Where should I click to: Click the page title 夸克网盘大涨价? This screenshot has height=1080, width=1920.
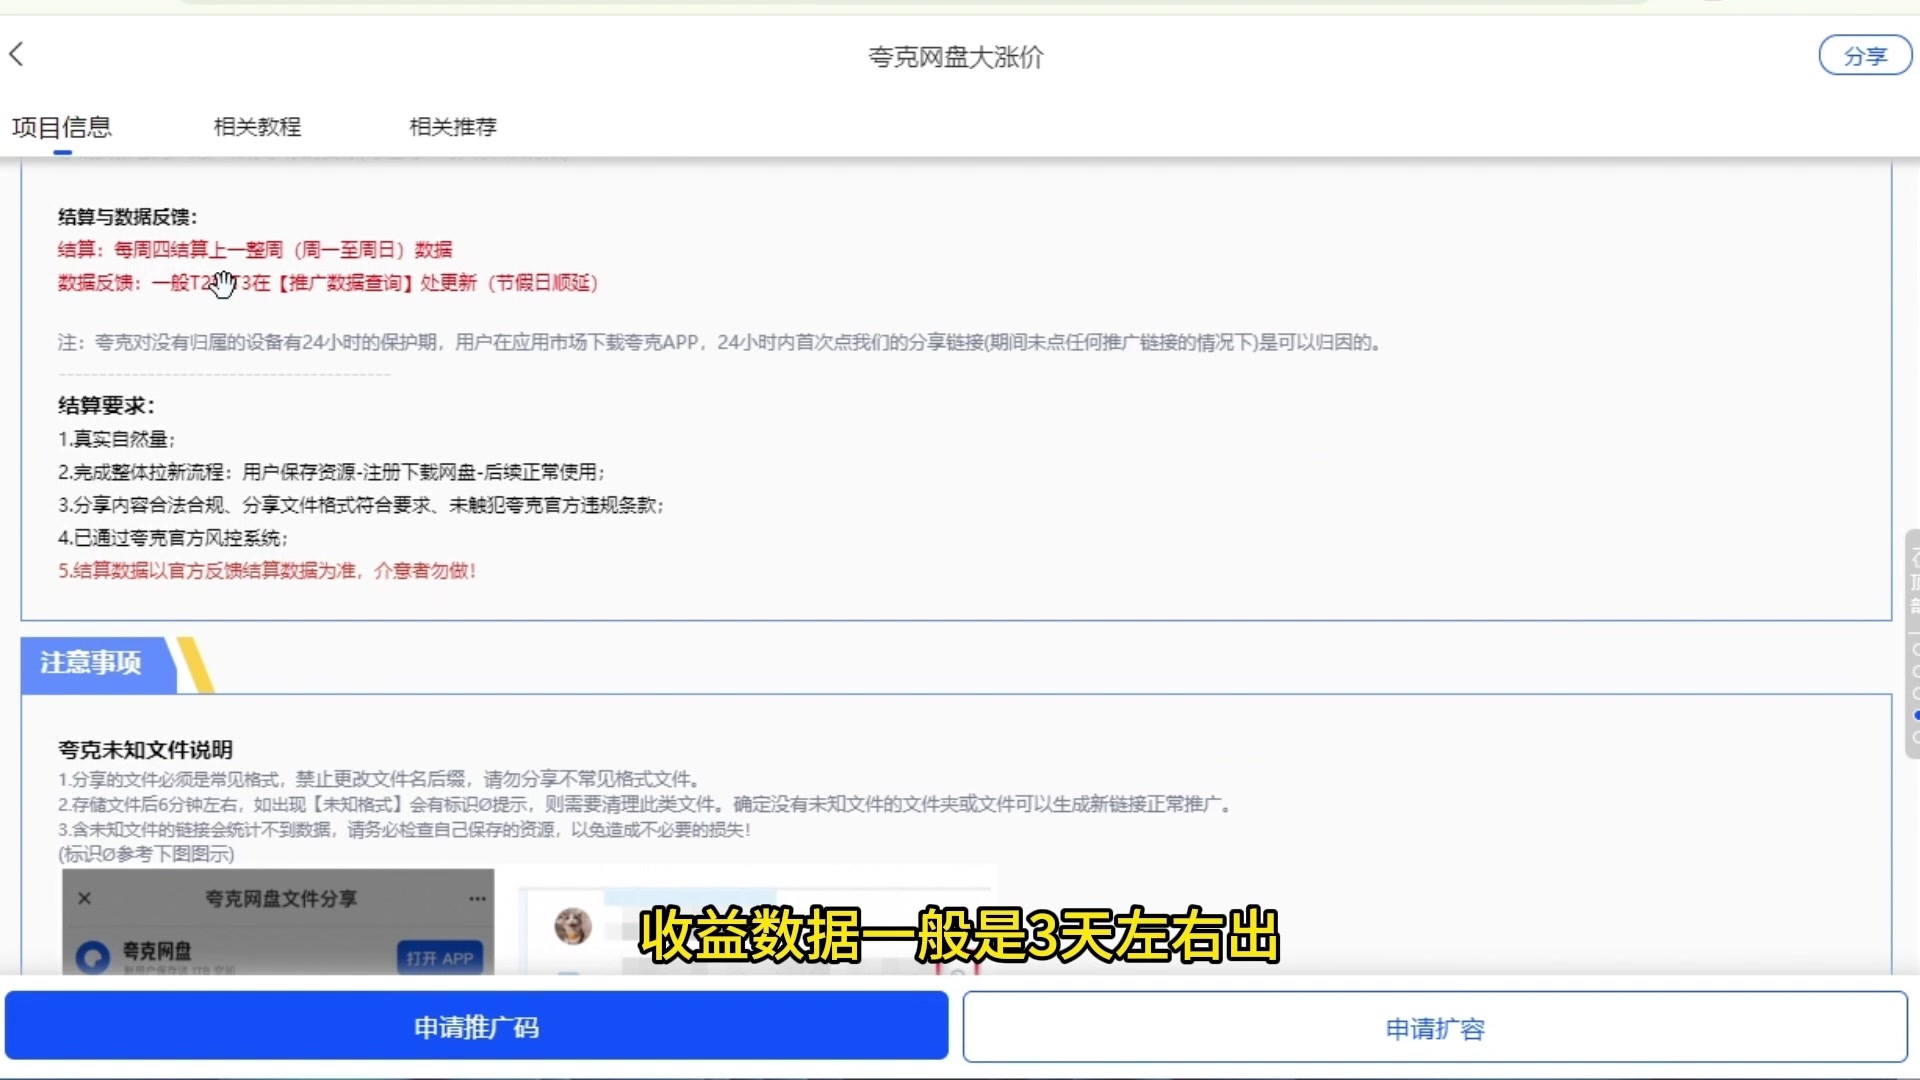click(x=956, y=57)
